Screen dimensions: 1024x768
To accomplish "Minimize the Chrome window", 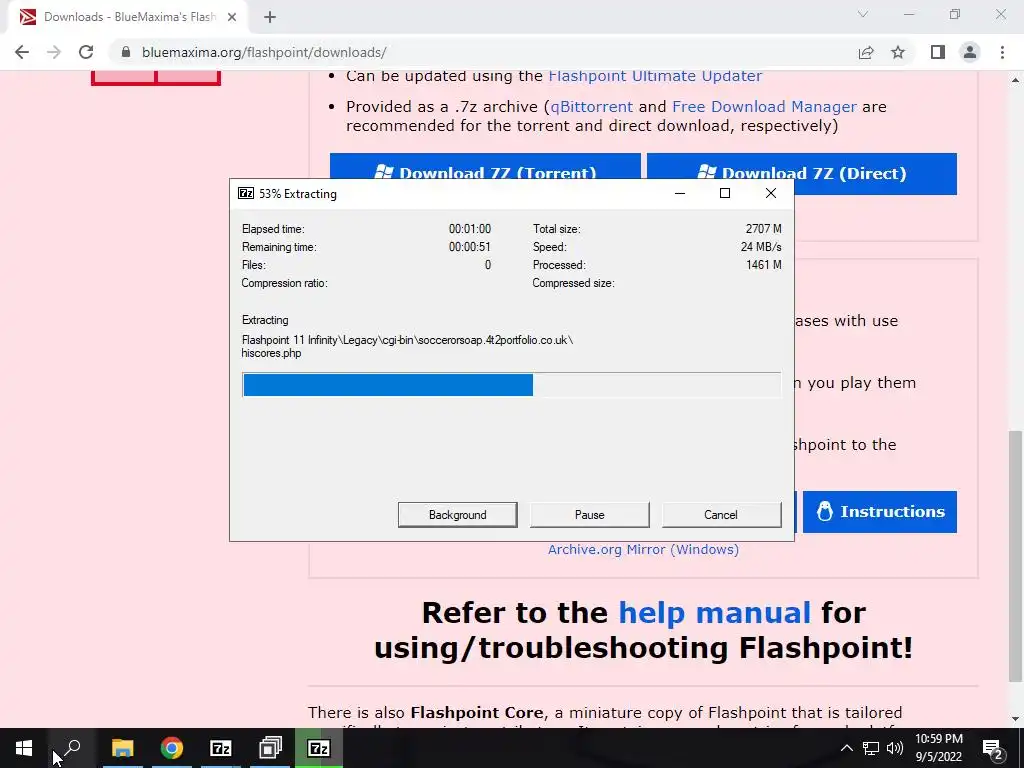I will pos(909,14).
